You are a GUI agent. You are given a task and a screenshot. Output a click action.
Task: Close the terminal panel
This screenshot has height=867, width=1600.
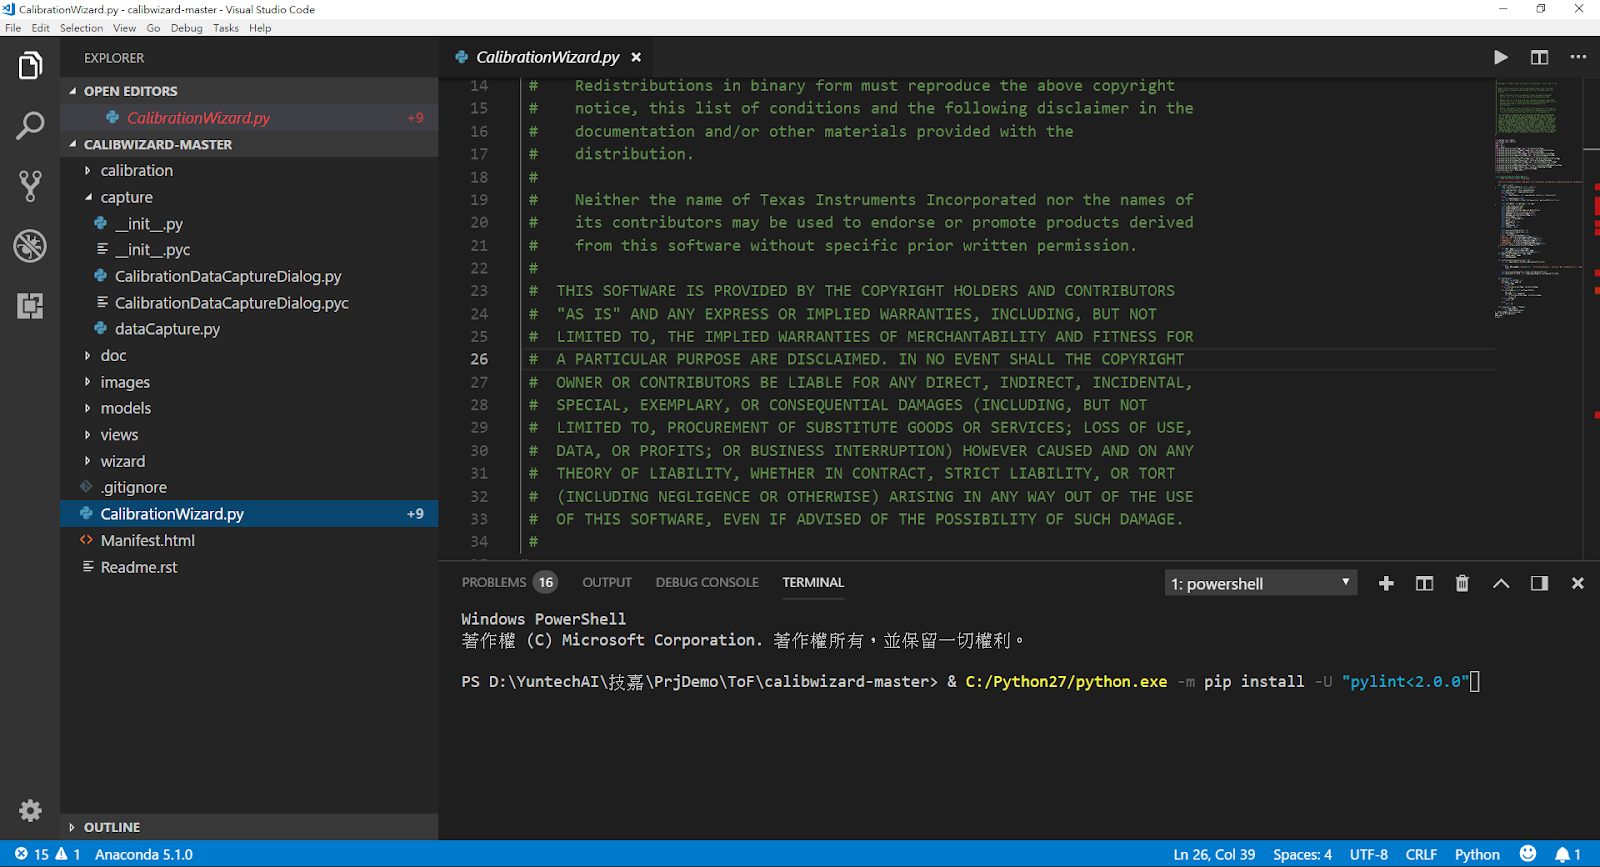[1577, 583]
